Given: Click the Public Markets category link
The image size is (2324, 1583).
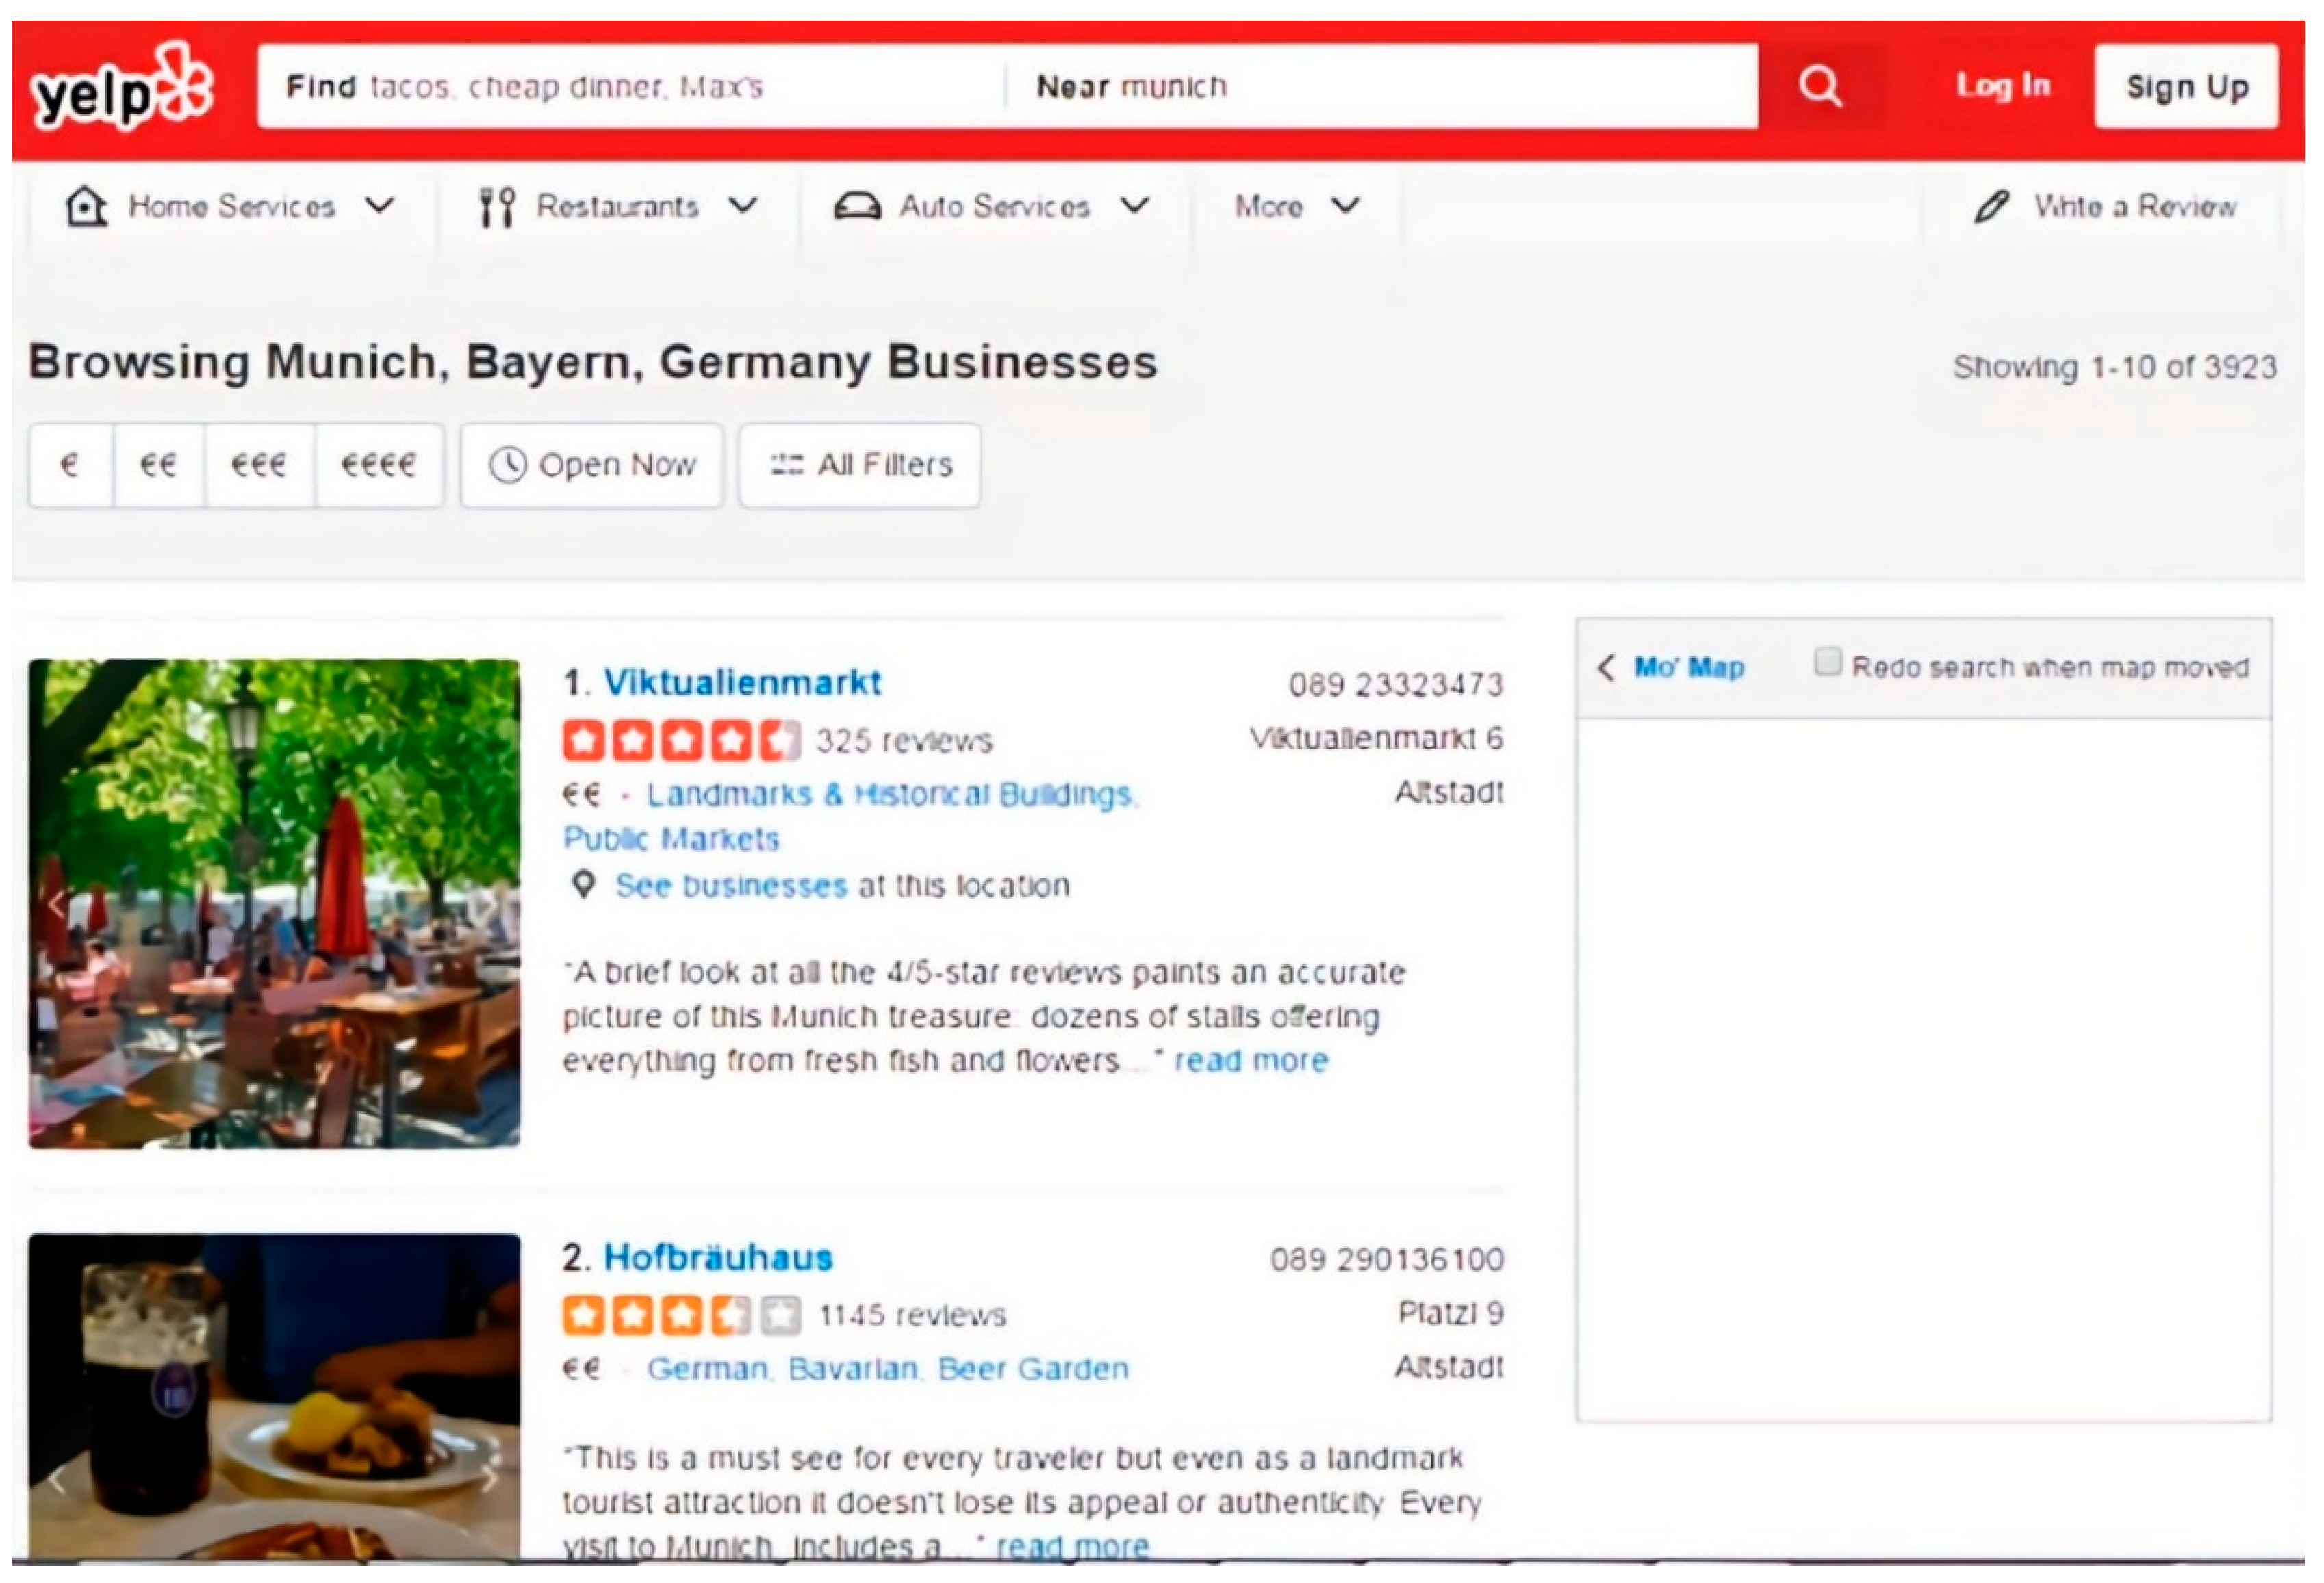Looking at the screenshot, I should 671,839.
